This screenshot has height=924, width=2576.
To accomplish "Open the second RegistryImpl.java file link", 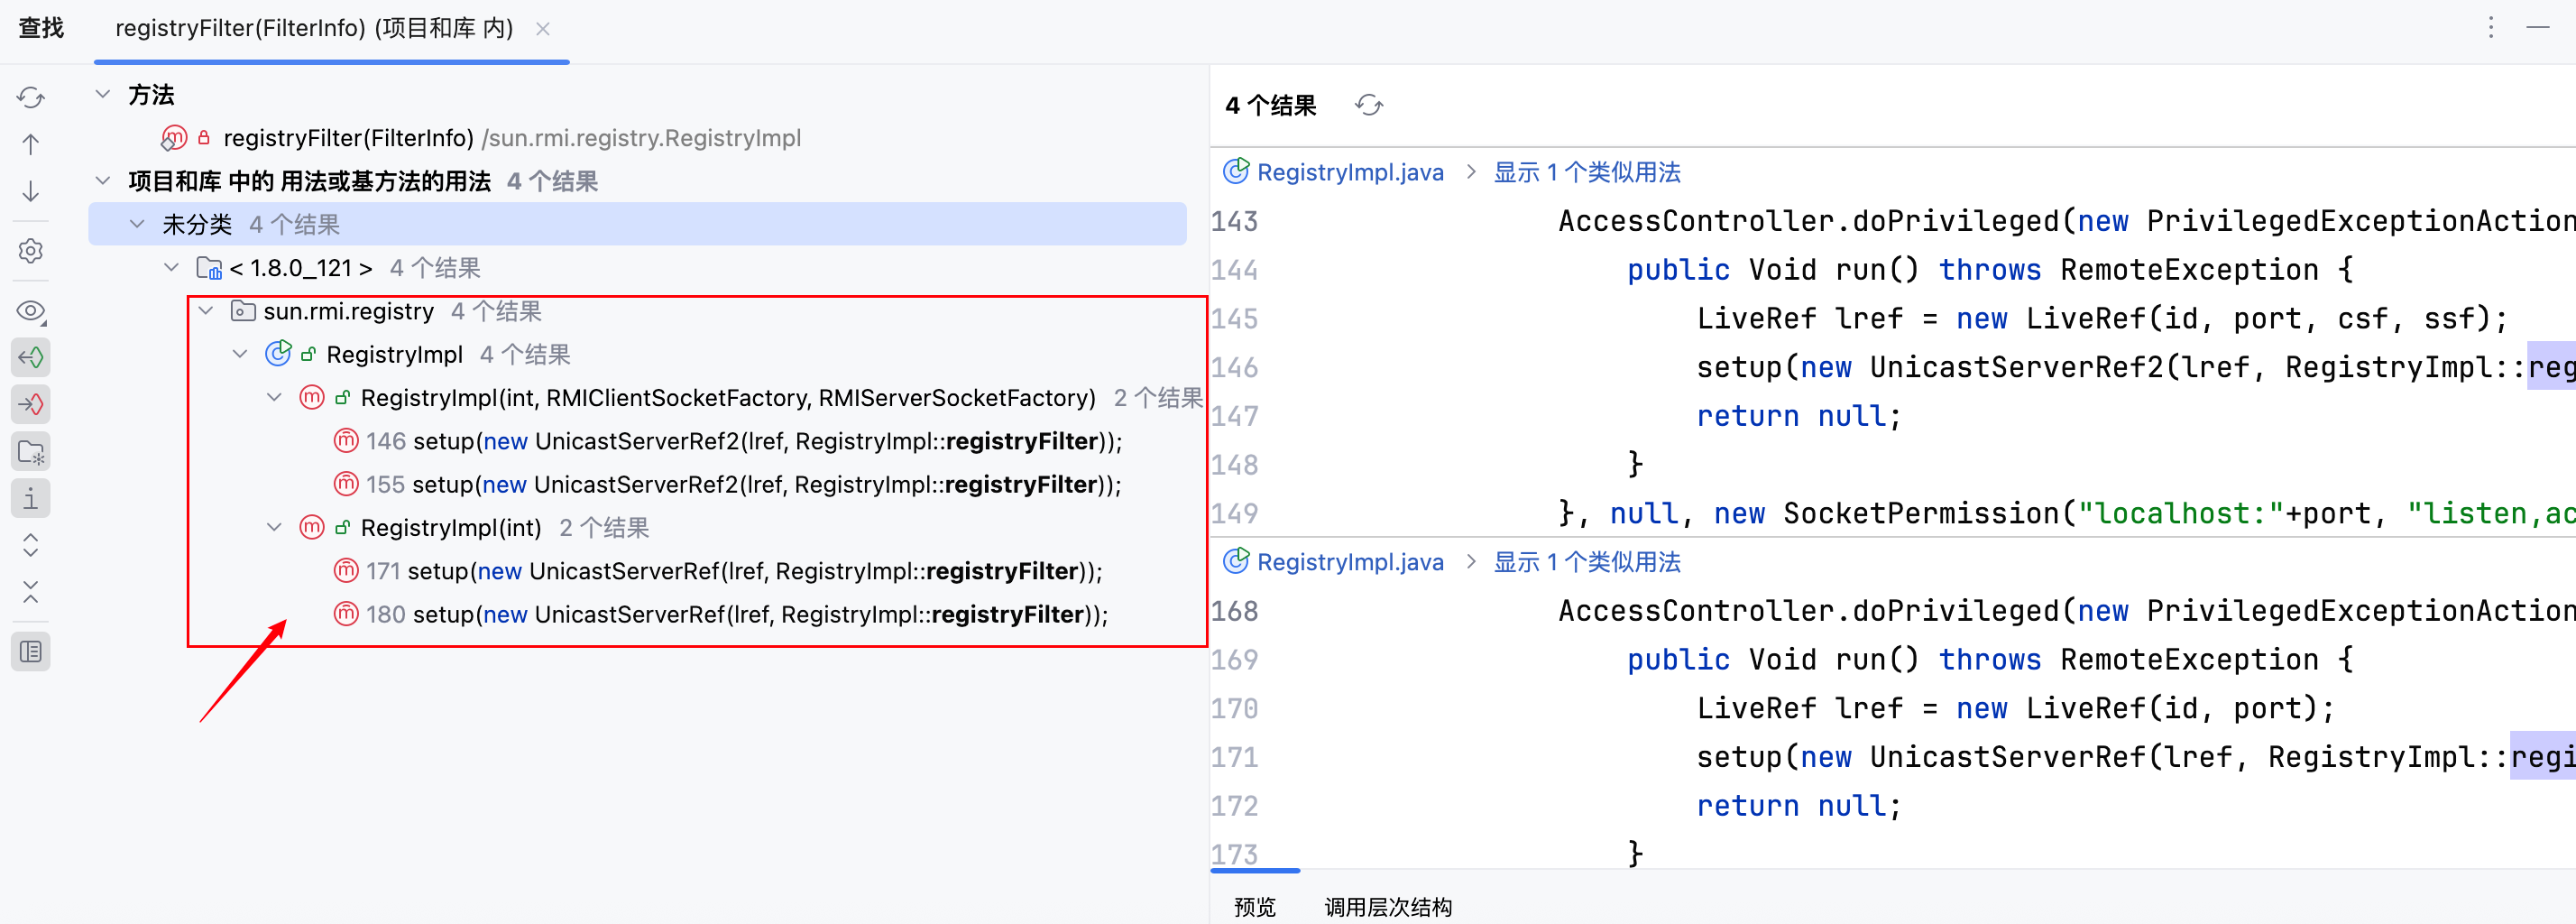I will coord(1349,562).
